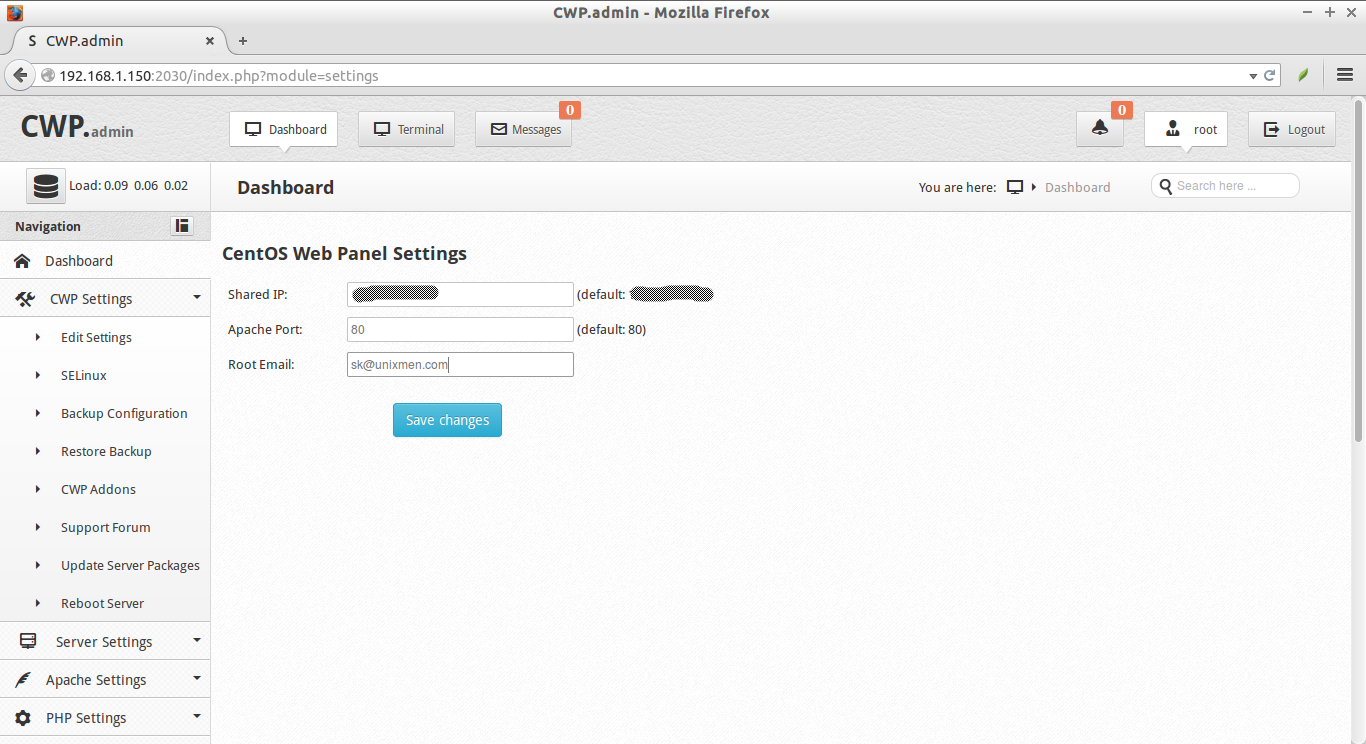Click the Root Email input field
Image resolution: width=1366 pixels, height=744 pixels.
[x=460, y=364]
